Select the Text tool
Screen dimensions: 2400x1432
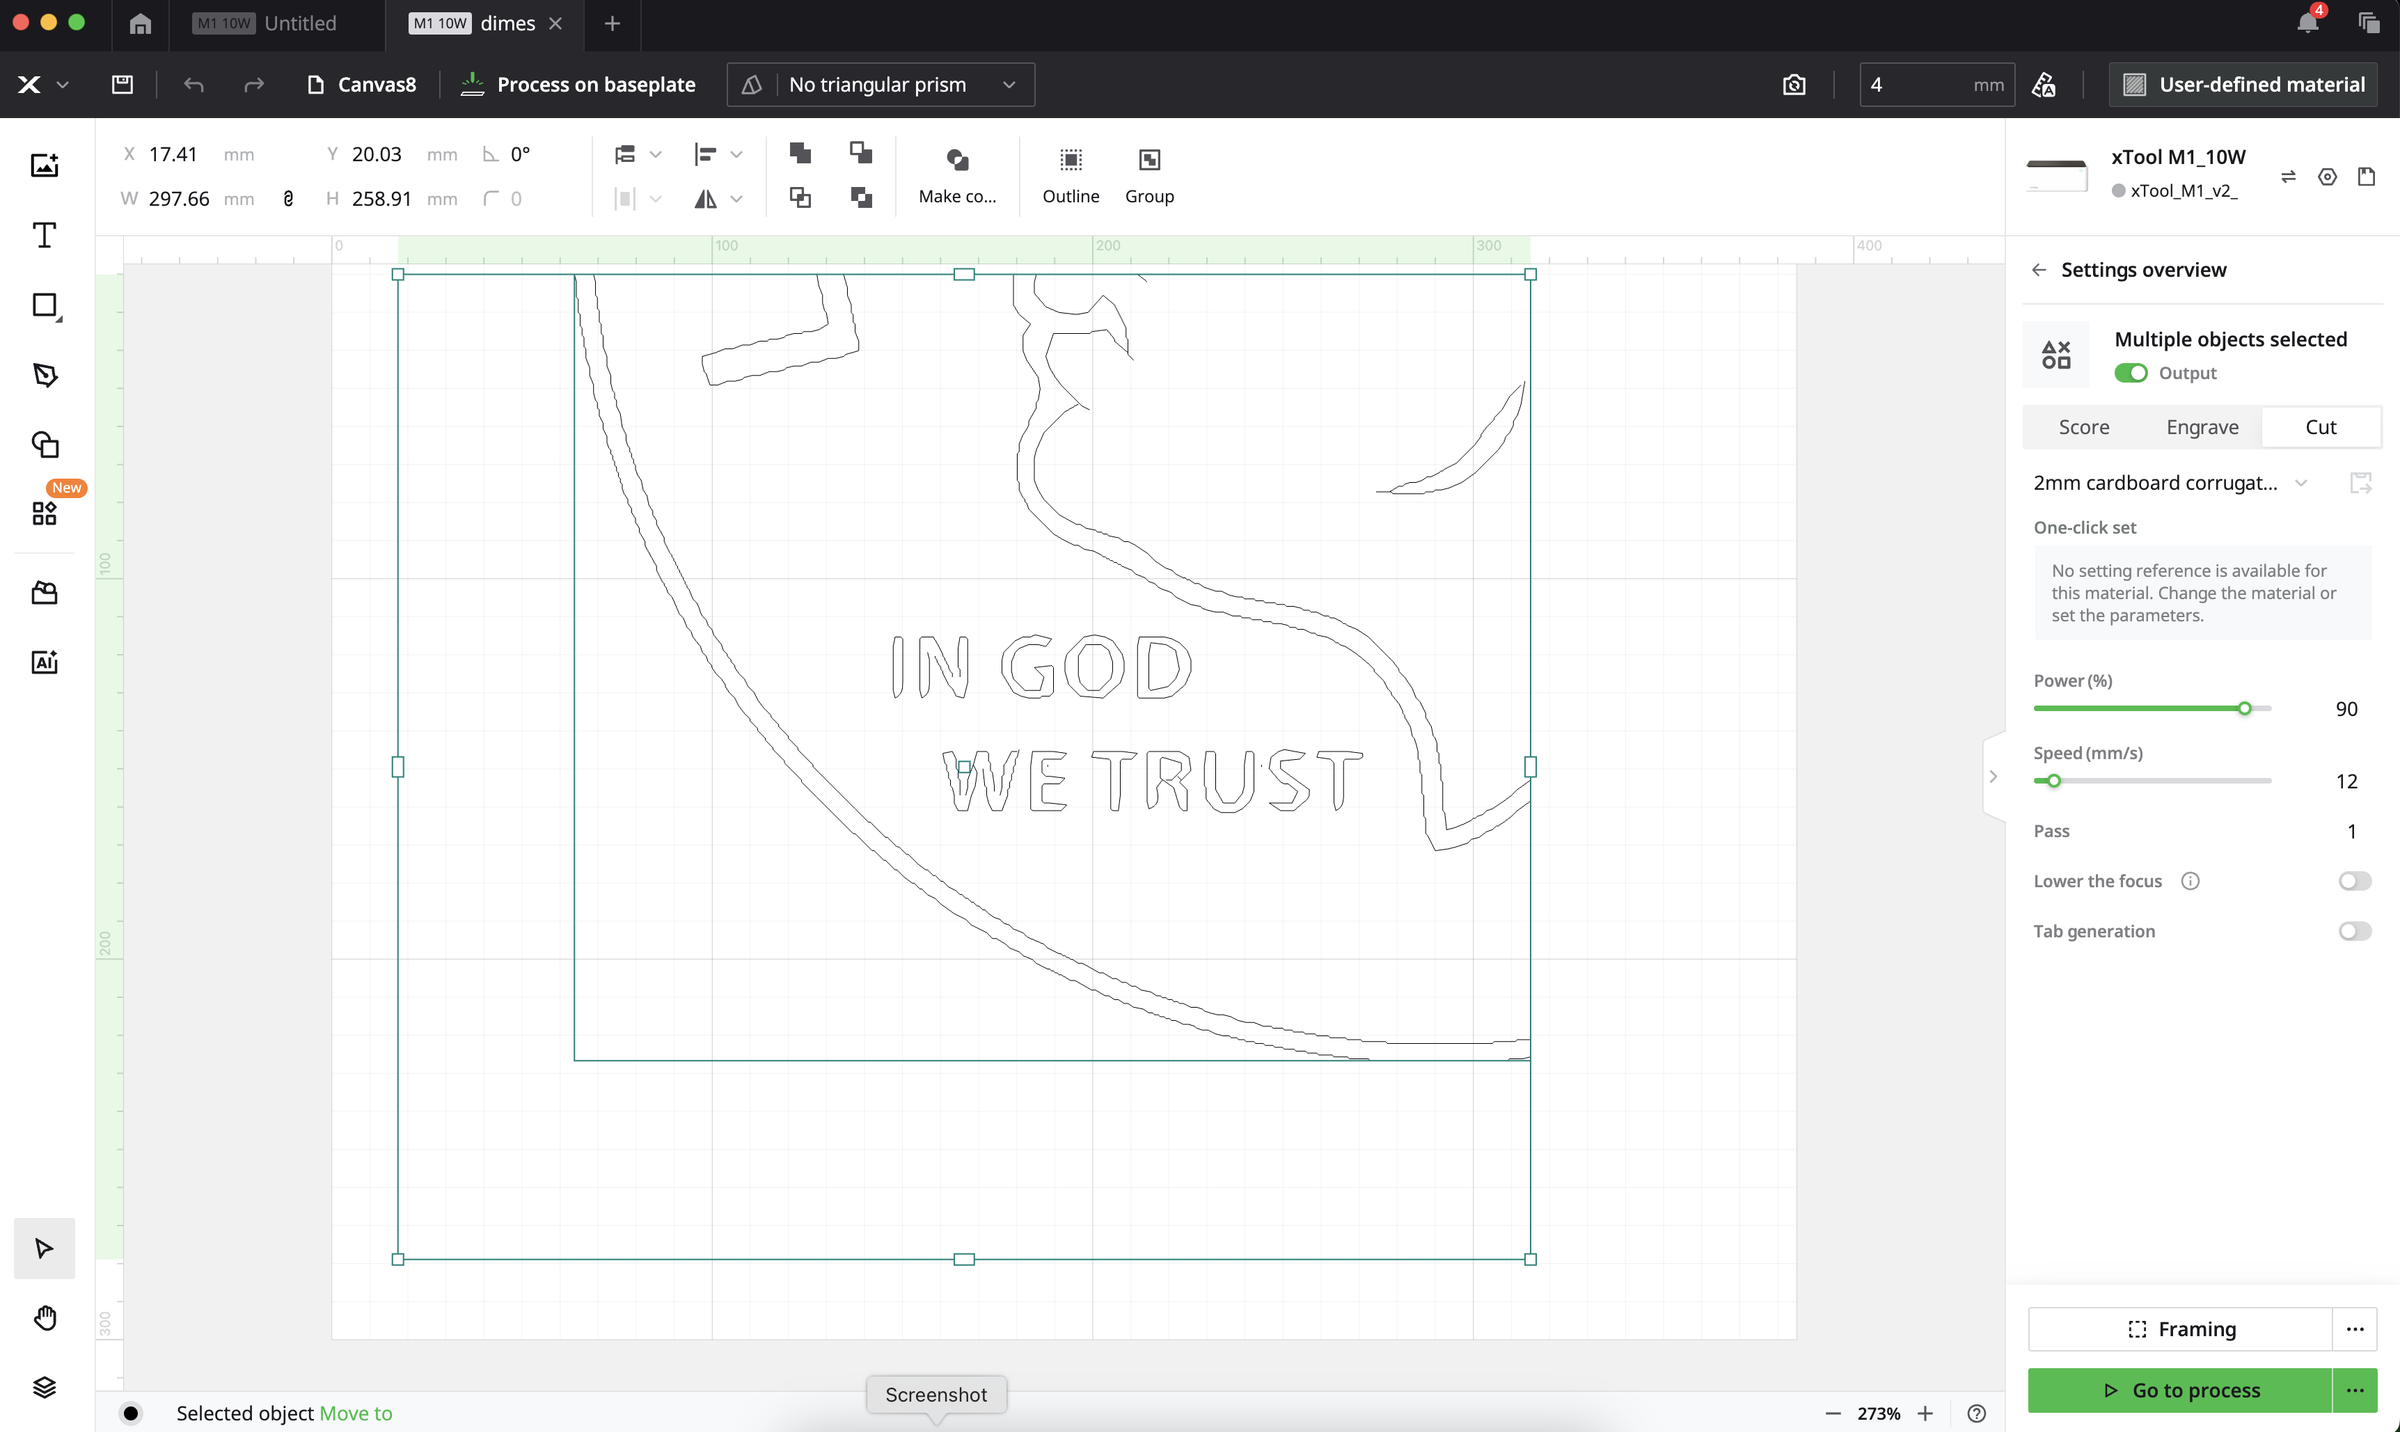tap(44, 235)
